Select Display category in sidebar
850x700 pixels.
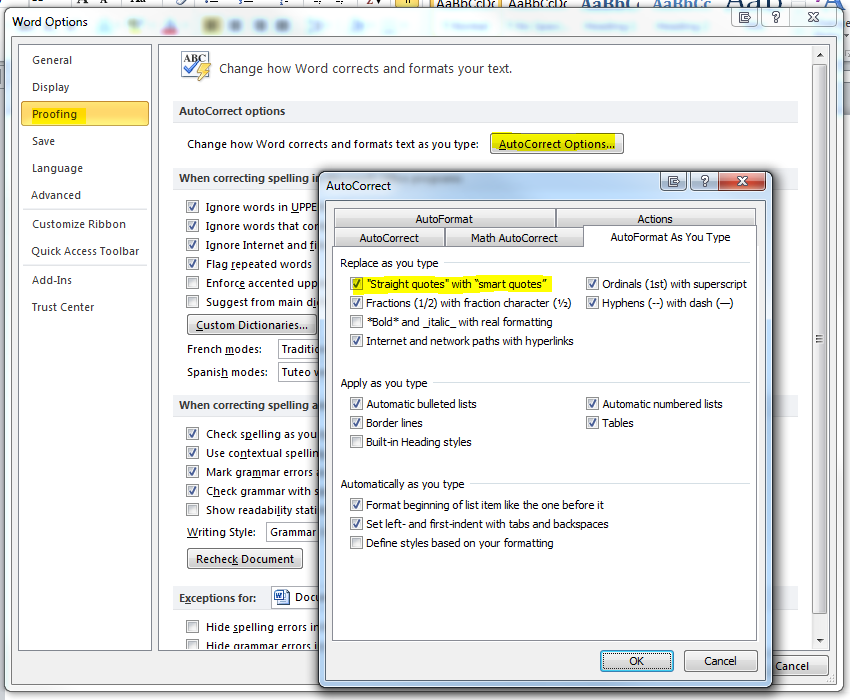tap(85, 87)
